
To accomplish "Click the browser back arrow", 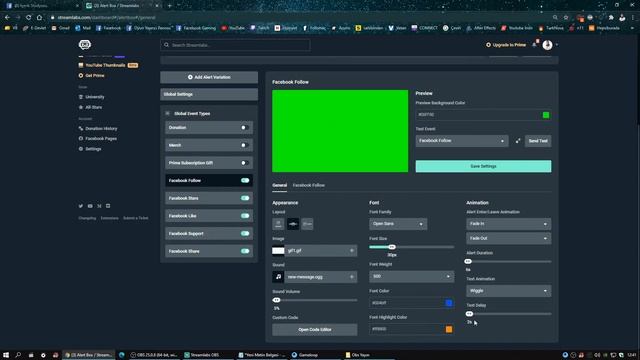I will (x=7, y=18).
